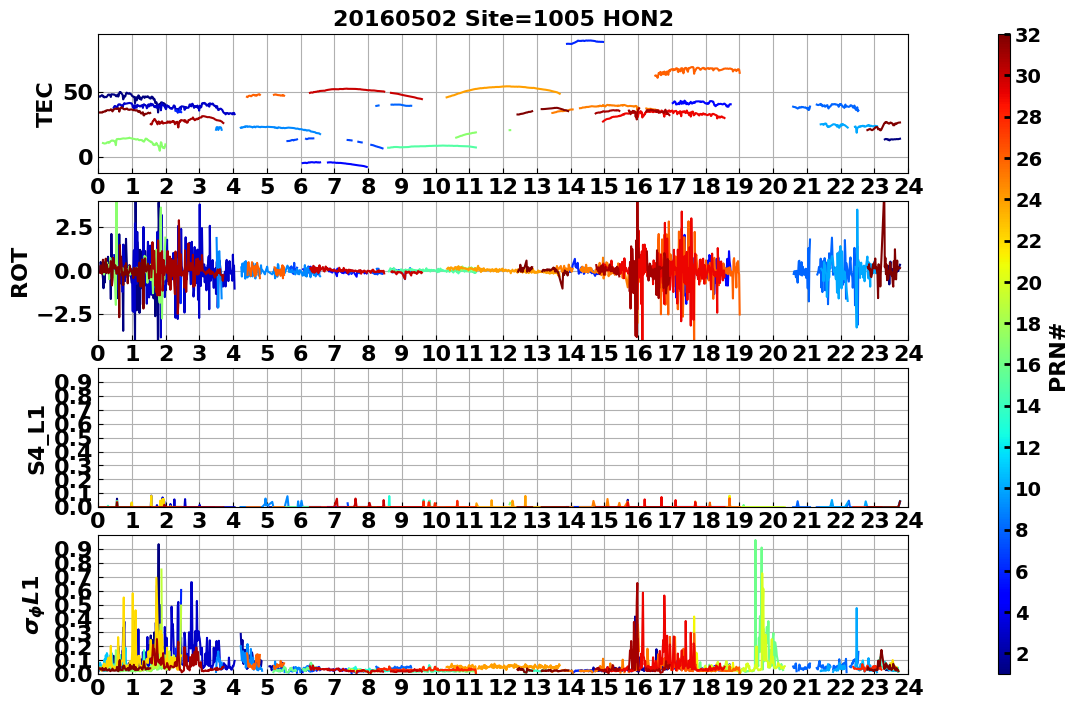Screen dimensions: 1077x709
Task: Click hour '6' under the ROT panel
Action: [301, 354]
